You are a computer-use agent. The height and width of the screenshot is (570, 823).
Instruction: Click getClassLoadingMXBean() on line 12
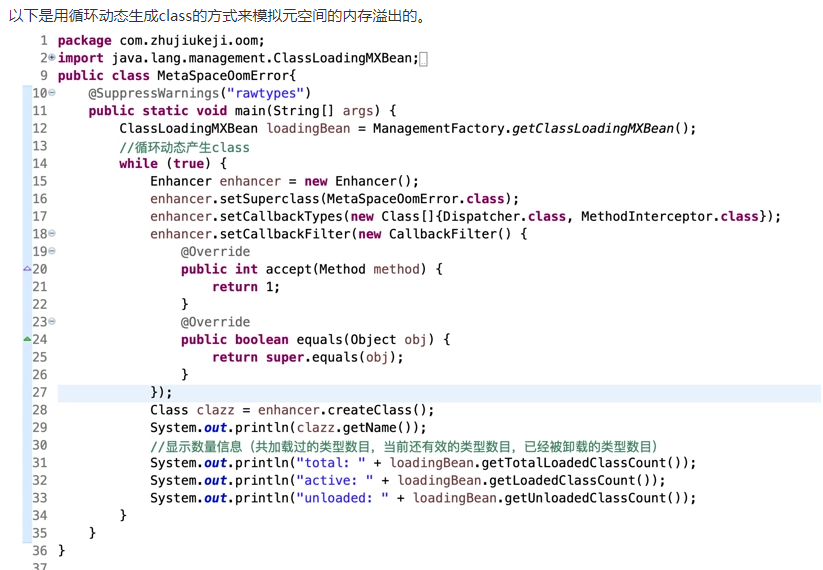[599, 129]
